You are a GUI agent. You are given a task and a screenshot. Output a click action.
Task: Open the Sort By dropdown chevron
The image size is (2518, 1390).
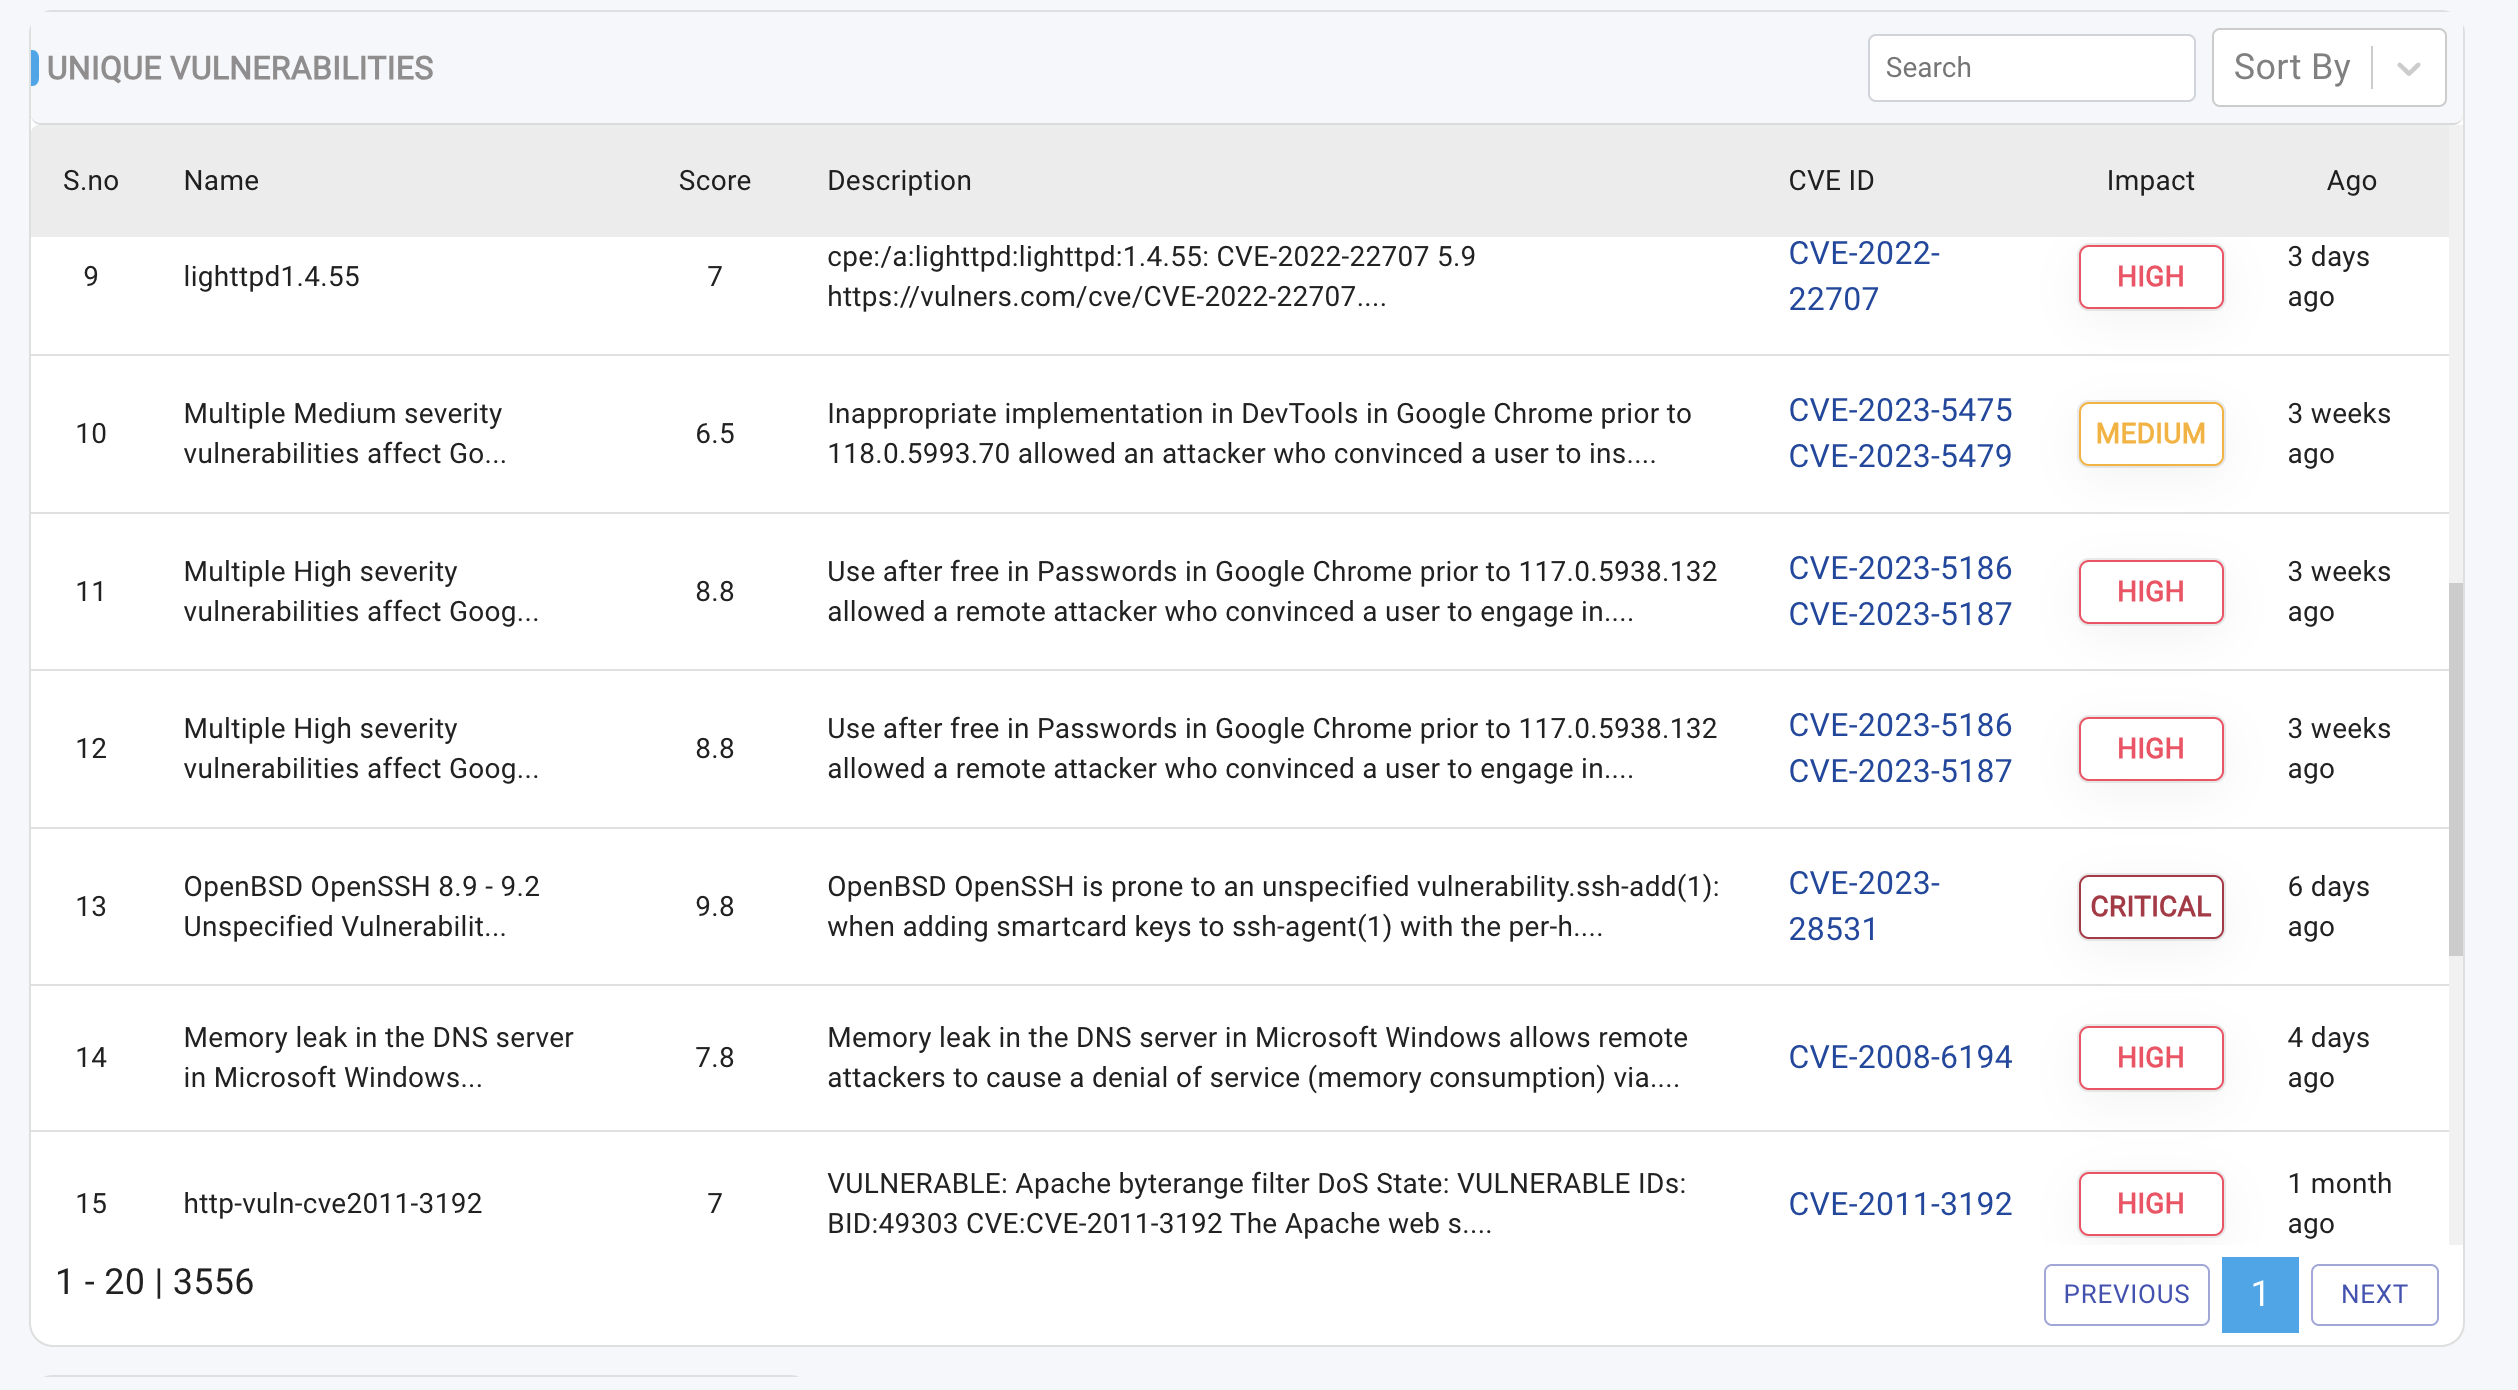[x=2408, y=69]
